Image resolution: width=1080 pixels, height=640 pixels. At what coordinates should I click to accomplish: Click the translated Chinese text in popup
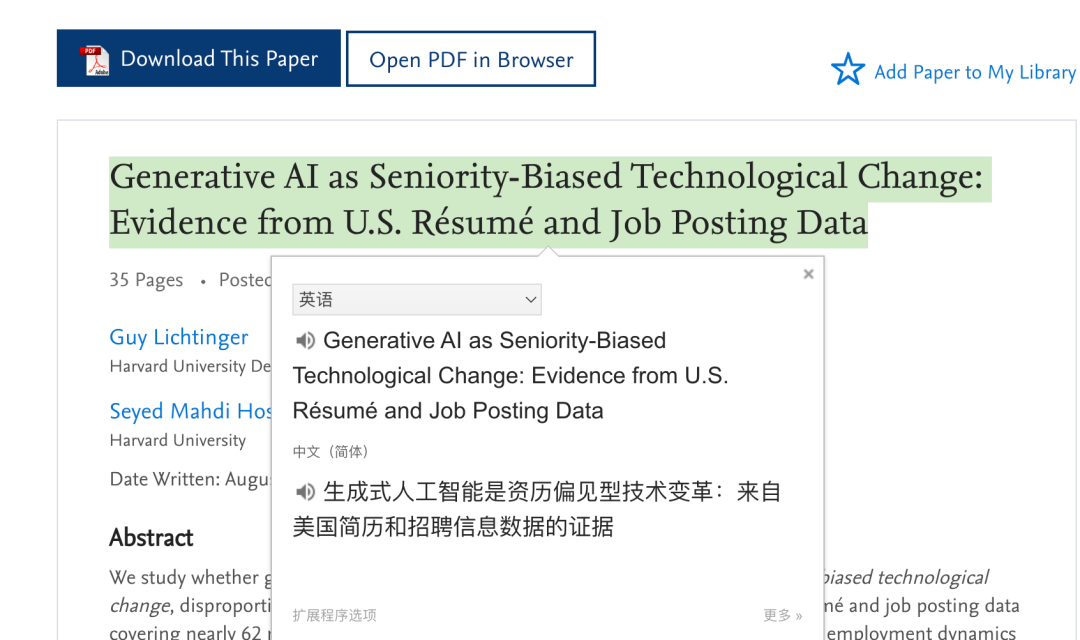click(x=540, y=509)
